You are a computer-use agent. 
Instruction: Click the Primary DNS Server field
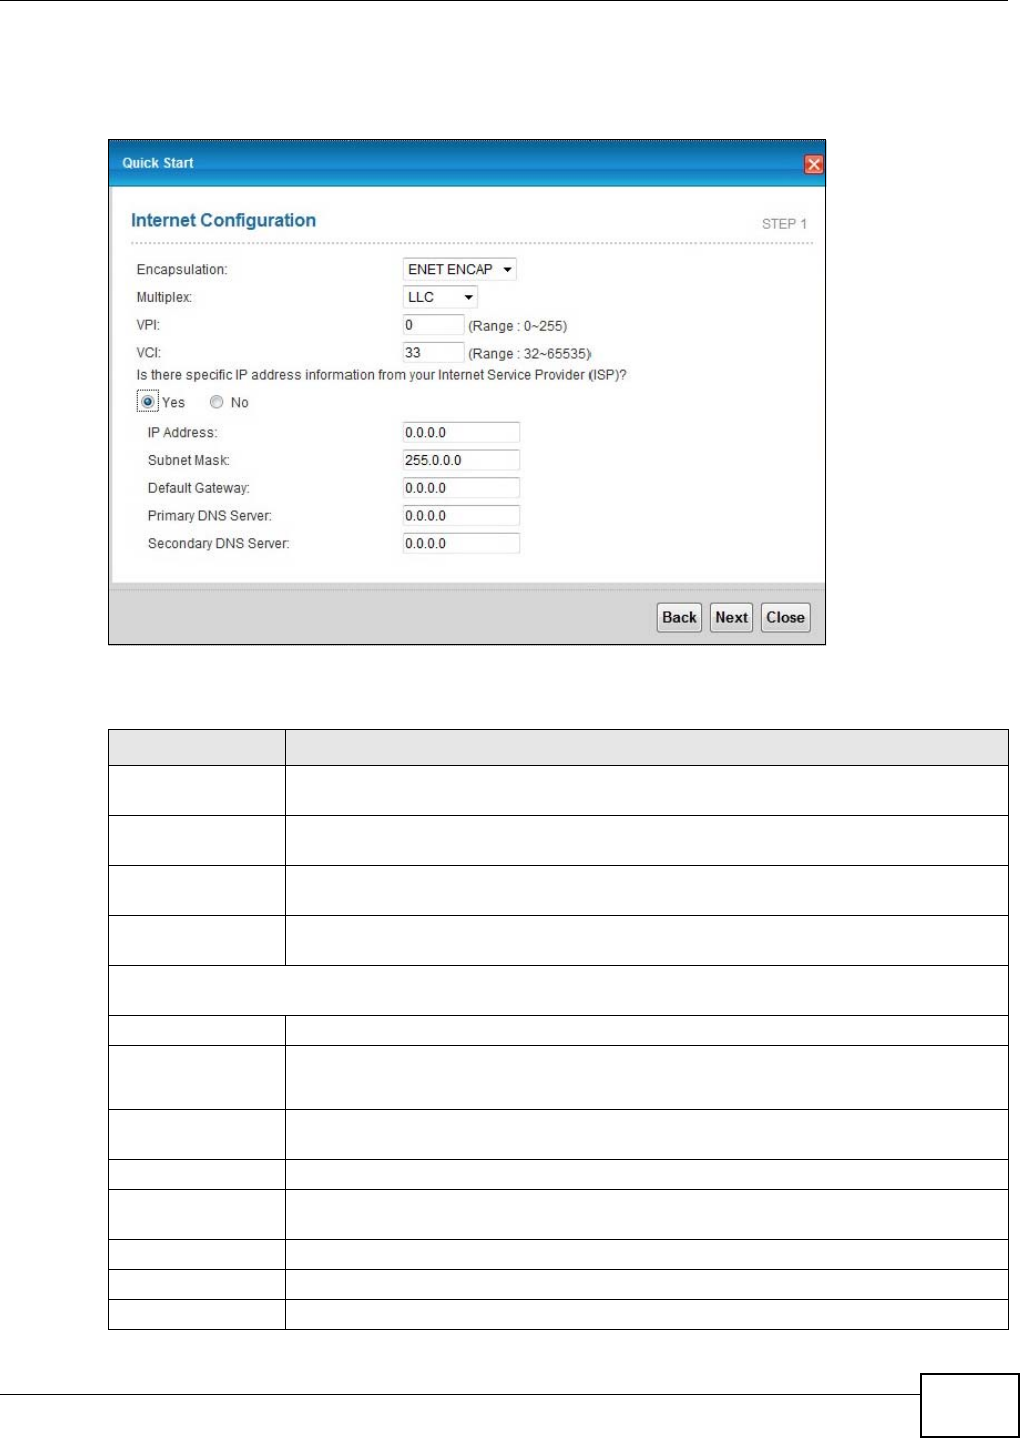(x=461, y=516)
